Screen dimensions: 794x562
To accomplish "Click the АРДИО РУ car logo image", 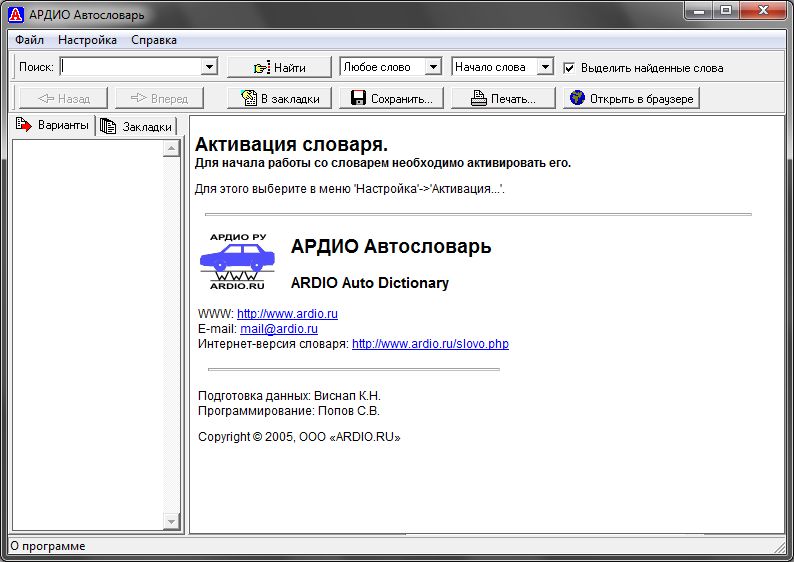I will (237, 261).
